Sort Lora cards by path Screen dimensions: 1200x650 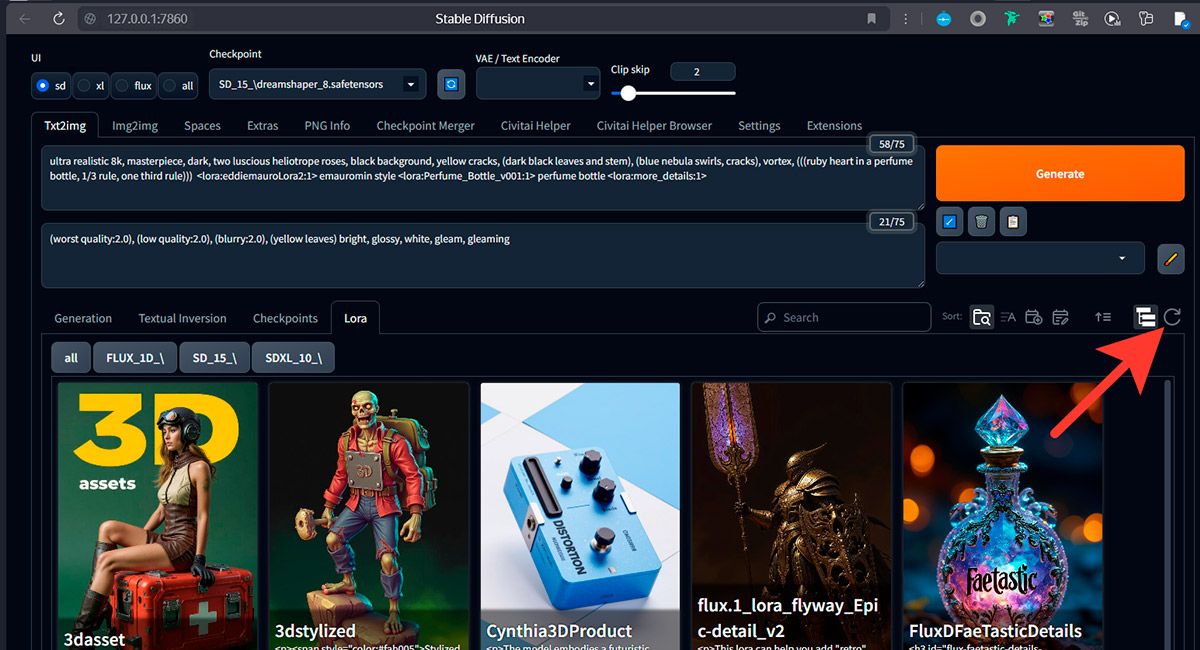[x=981, y=317]
